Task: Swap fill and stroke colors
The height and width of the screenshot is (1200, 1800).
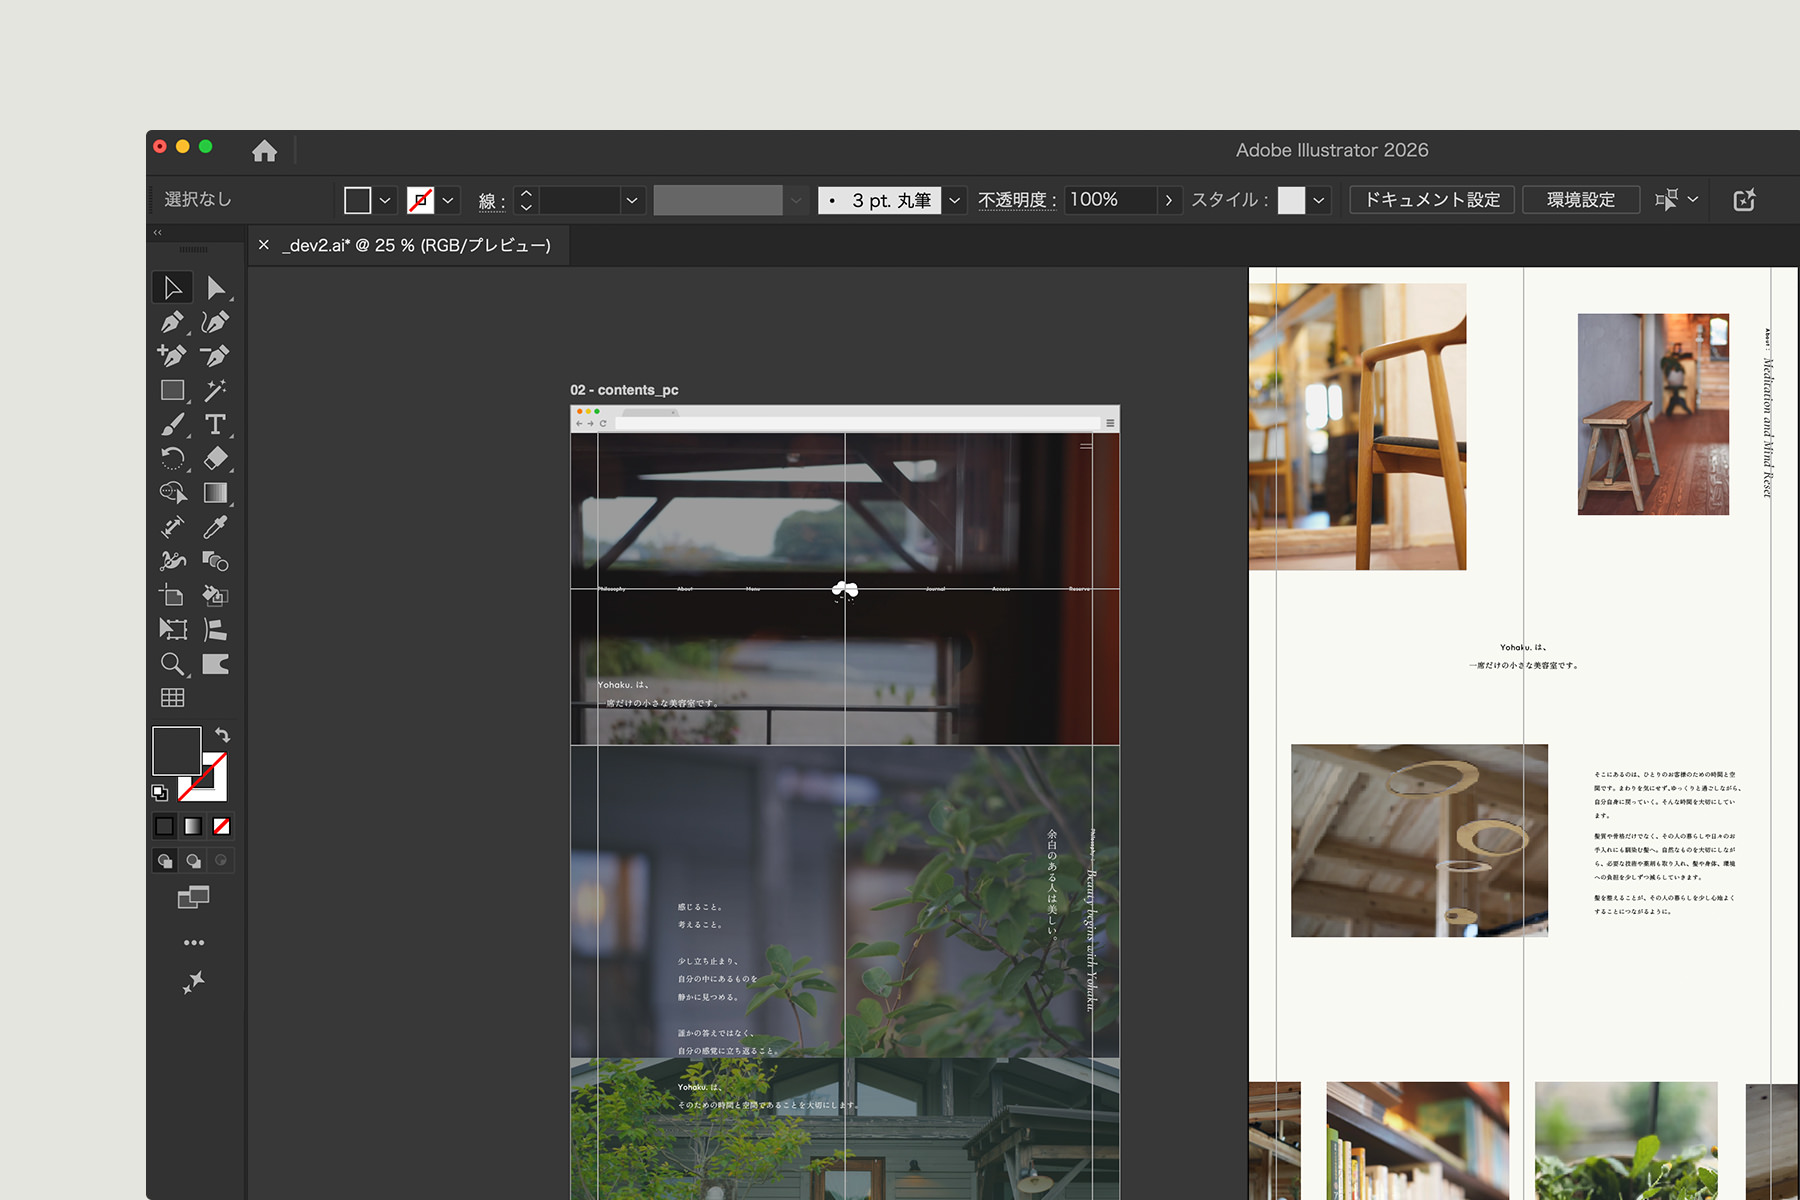Action: pyautogui.click(x=222, y=735)
